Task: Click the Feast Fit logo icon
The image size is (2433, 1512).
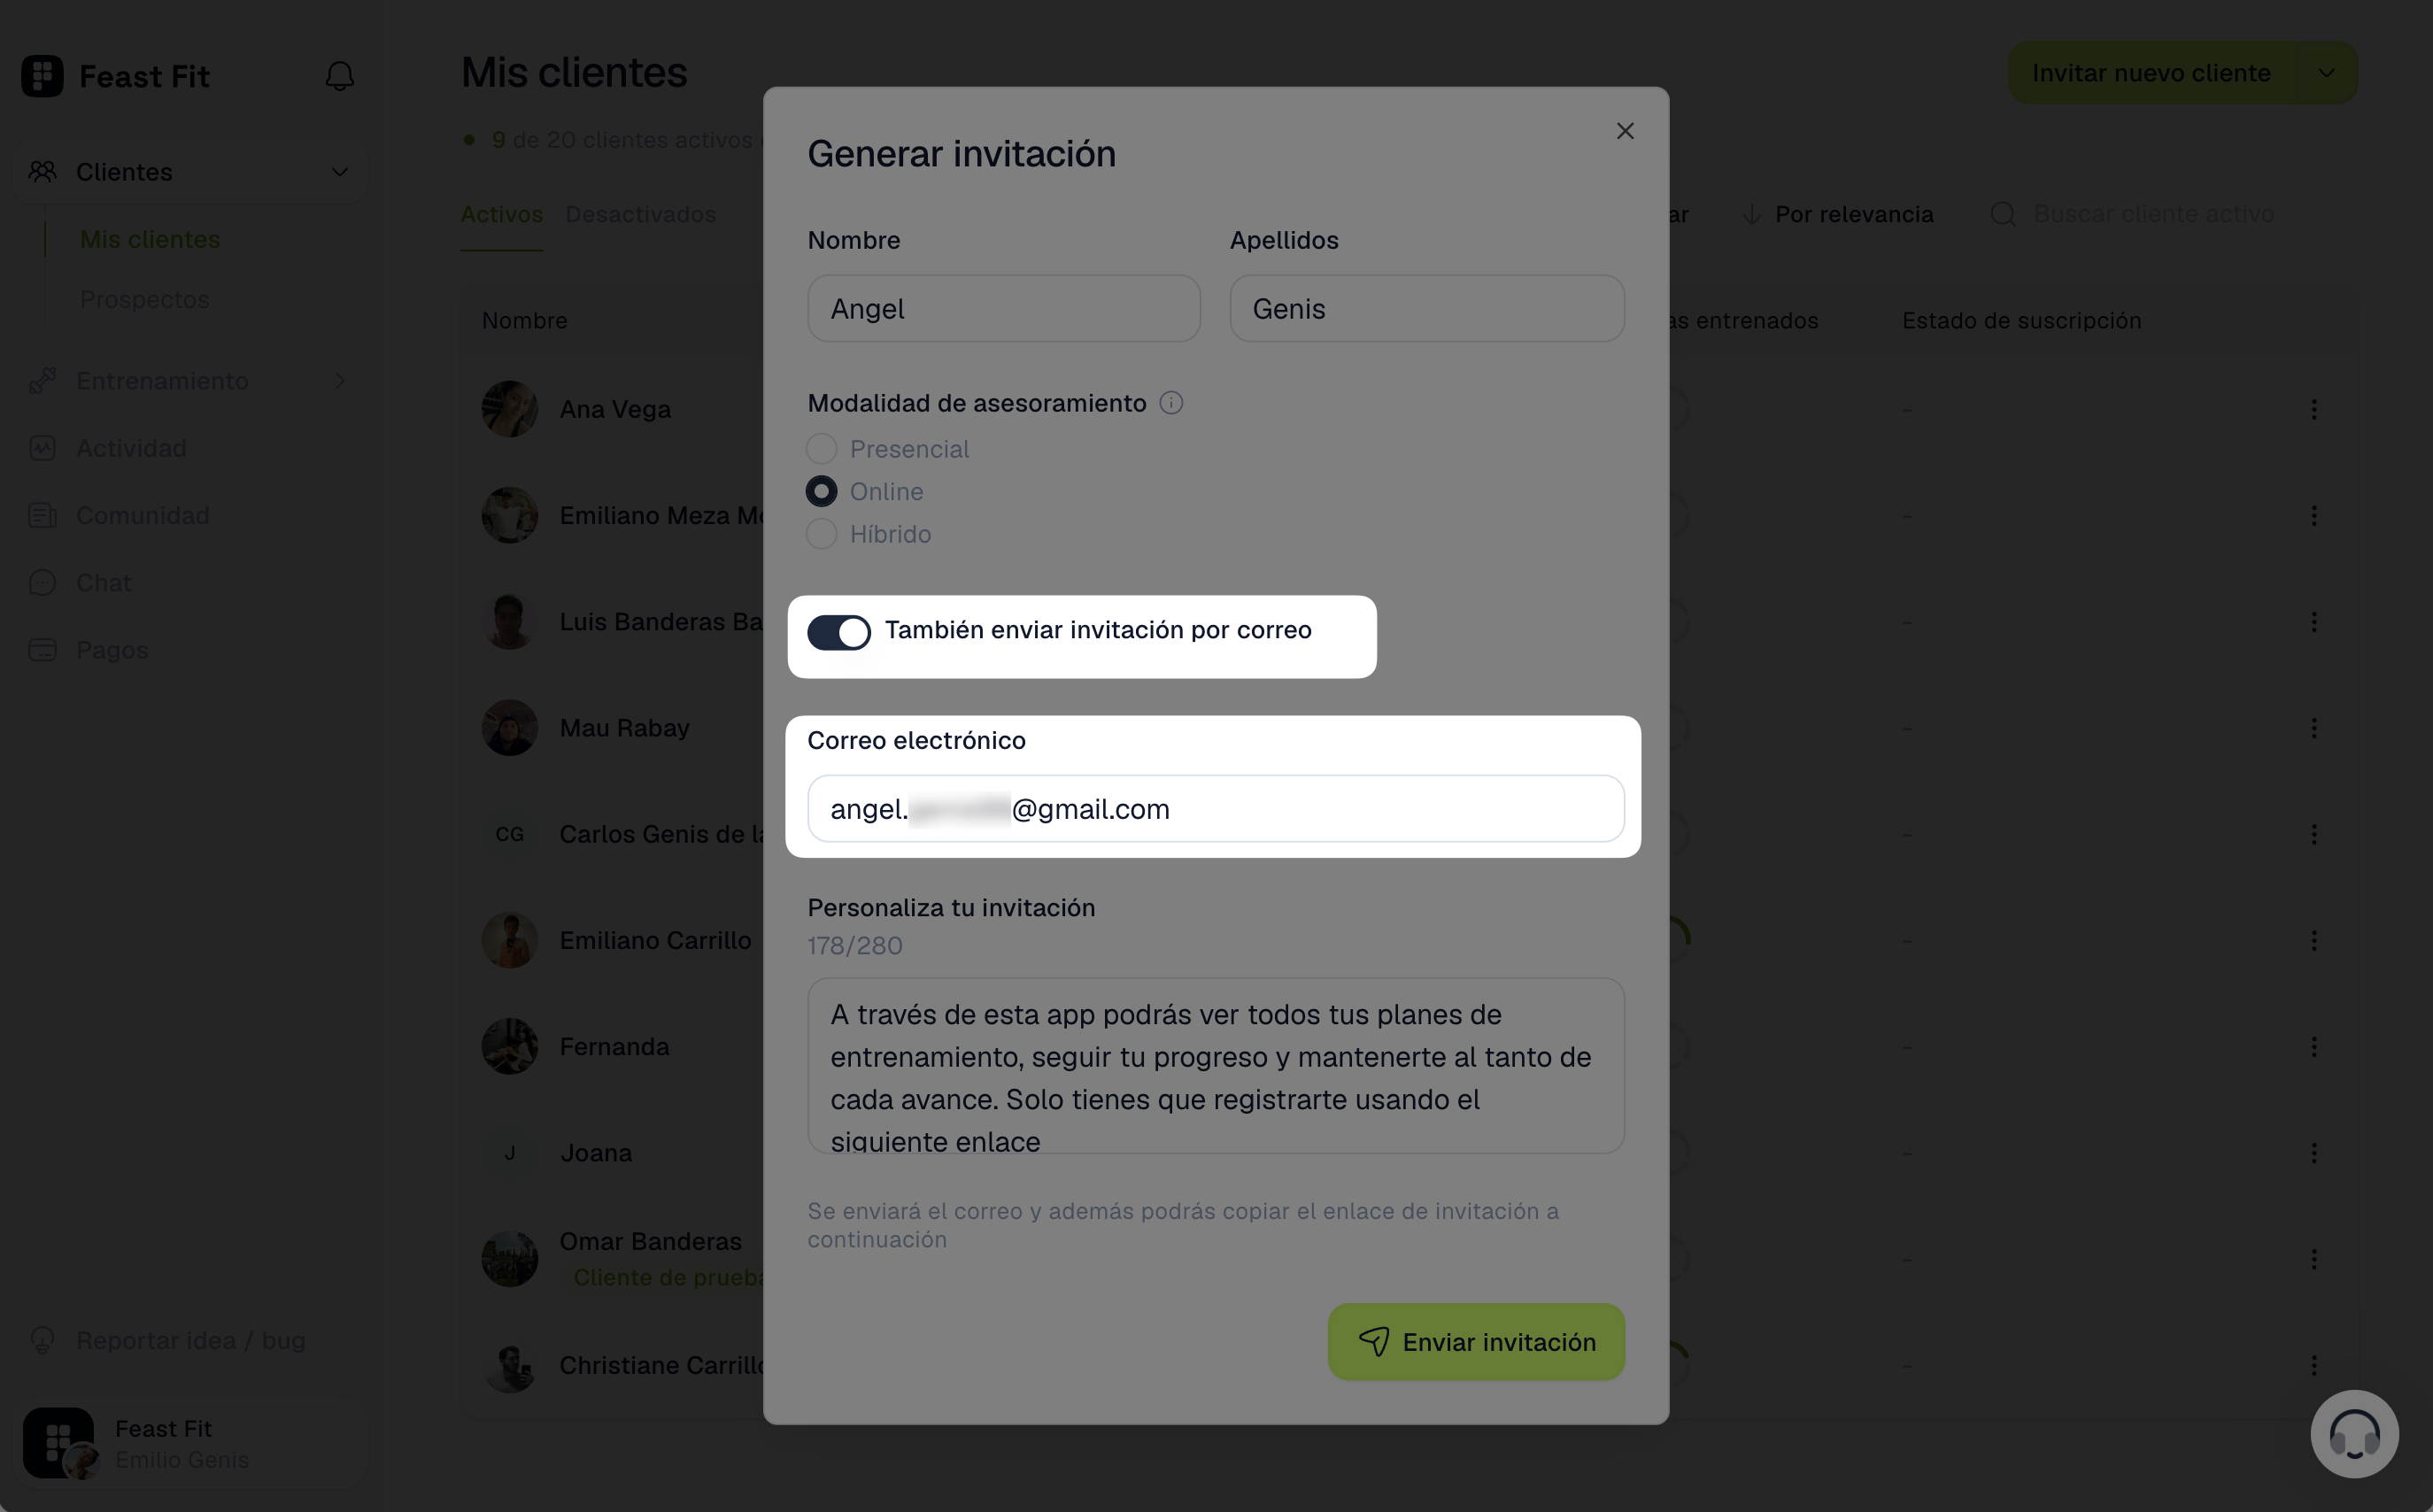Action: click(x=42, y=76)
